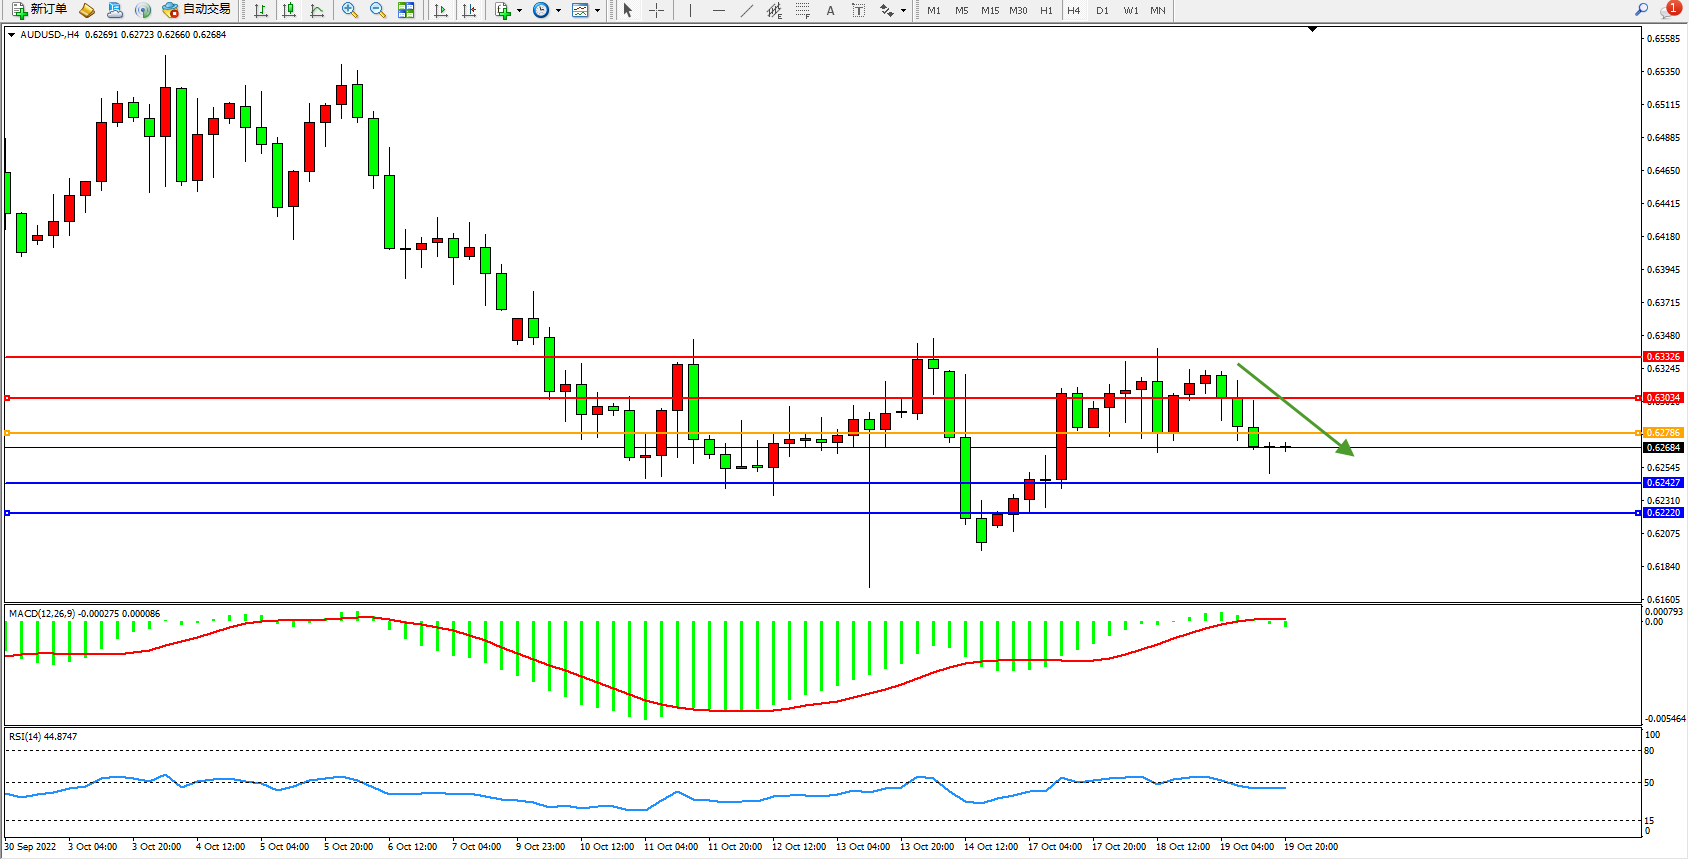The image size is (1689, 860).
Task: Zoom out of the chart
Action: 378,10
